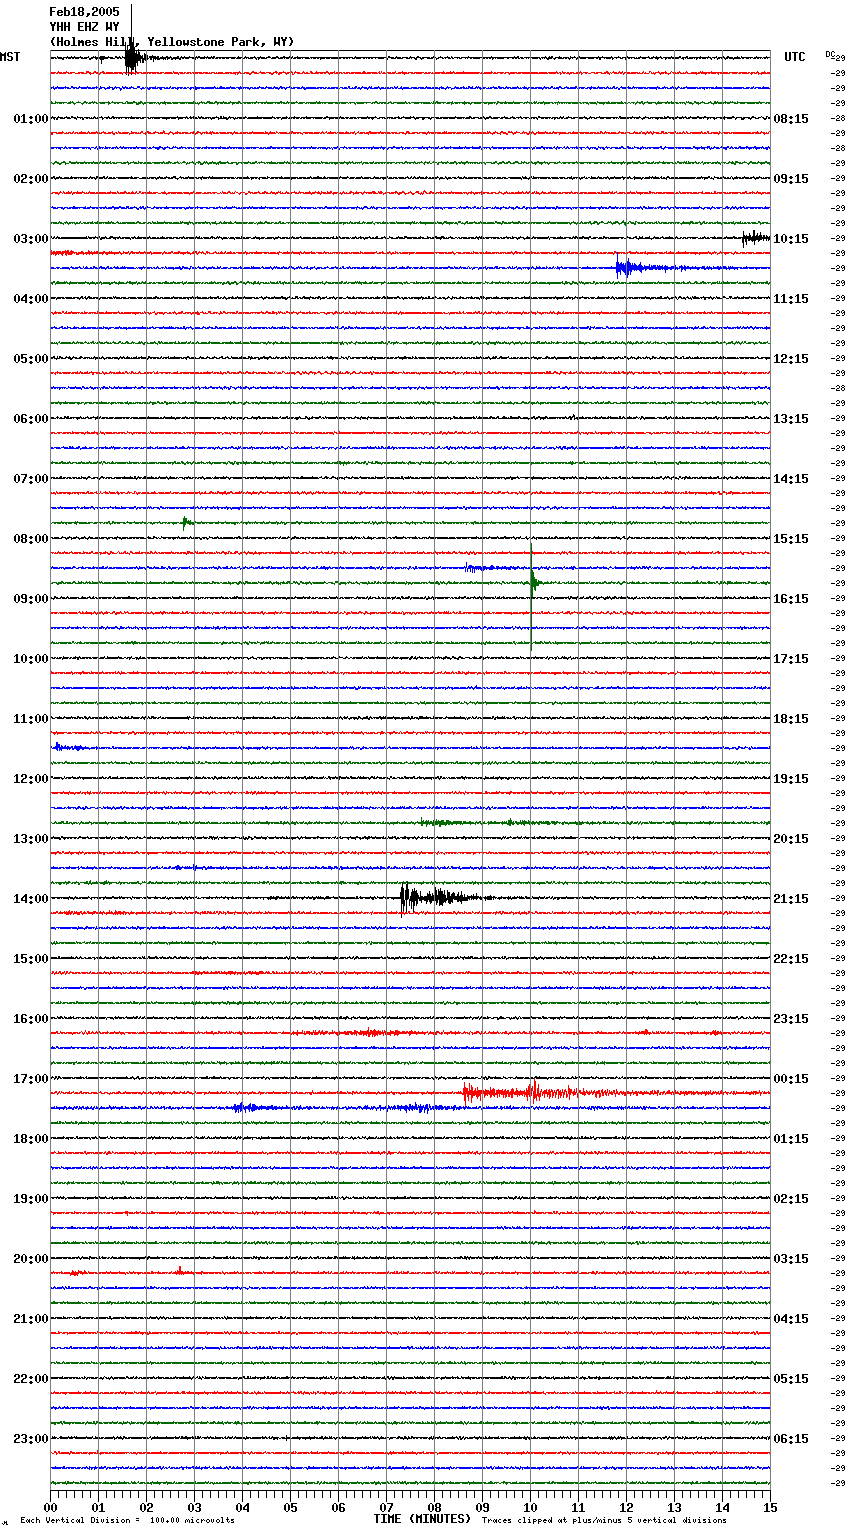Click minute 08 on the time axis
The height and width of the screenshot is (1534, 850).
(434, 1507)
